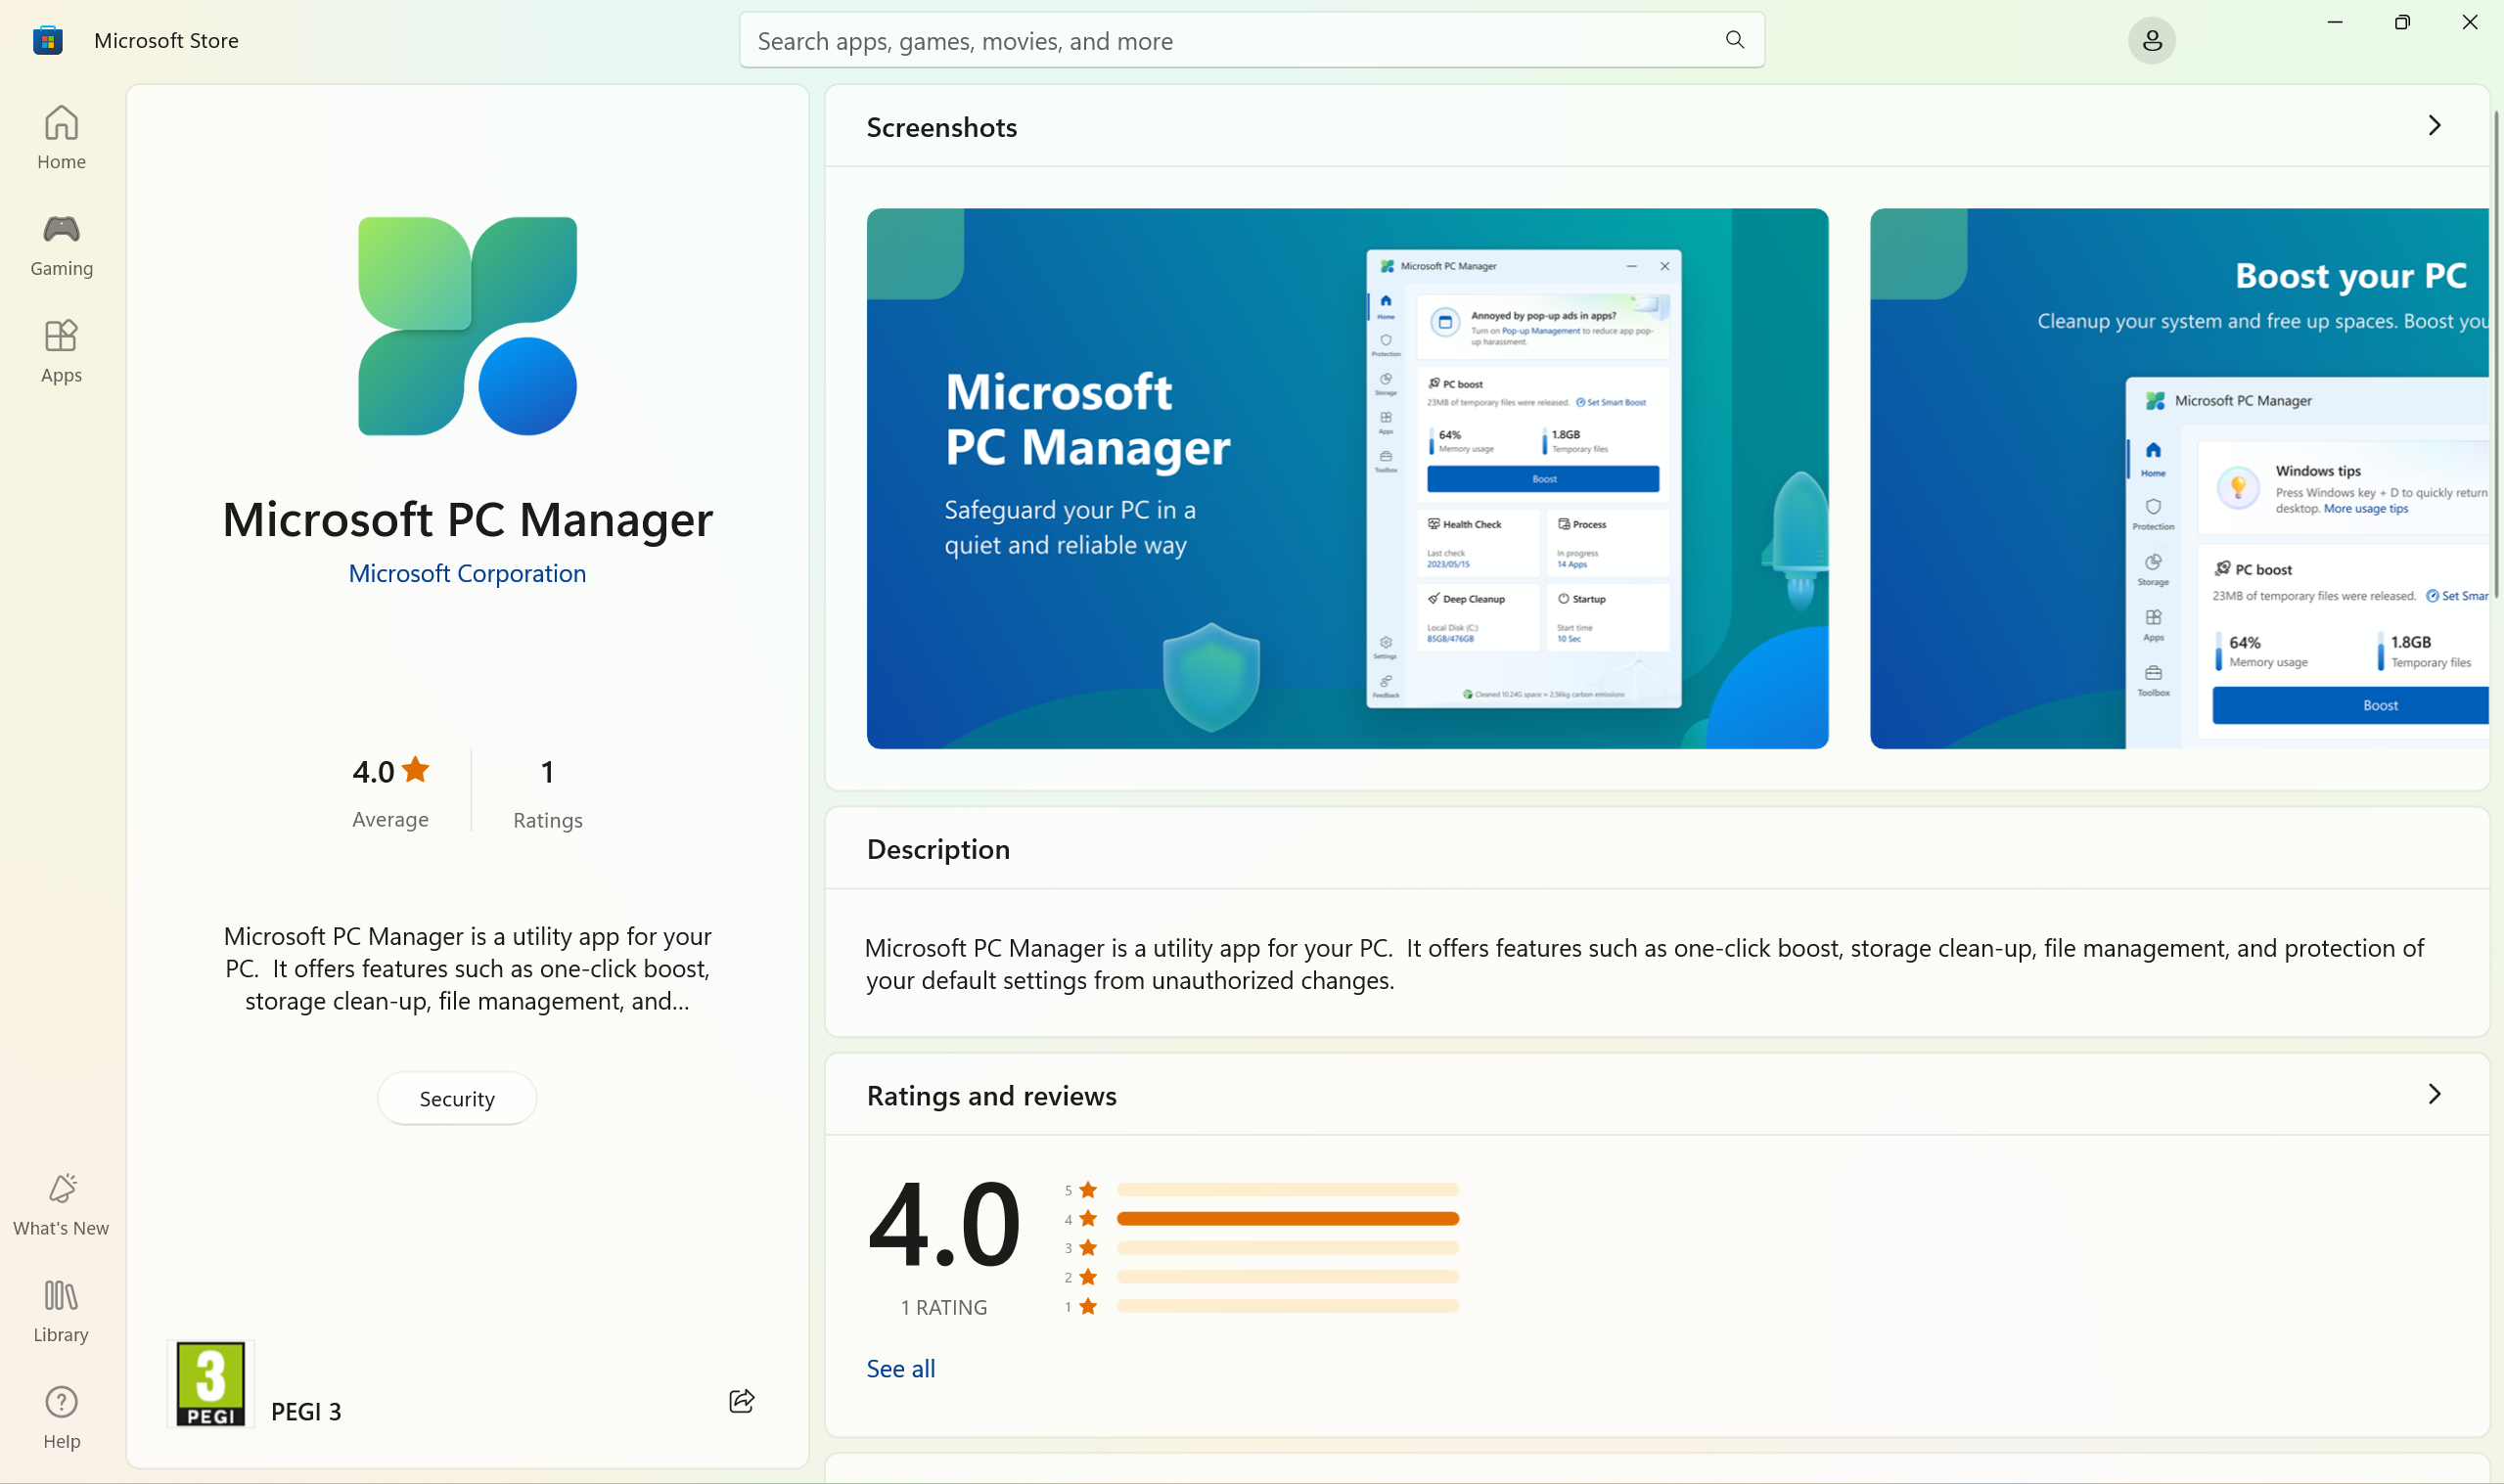Viewport: 2504px width, 1484px height.
Task: Click the Microsoft Store logo icon
Action: (x=47, y=41)
